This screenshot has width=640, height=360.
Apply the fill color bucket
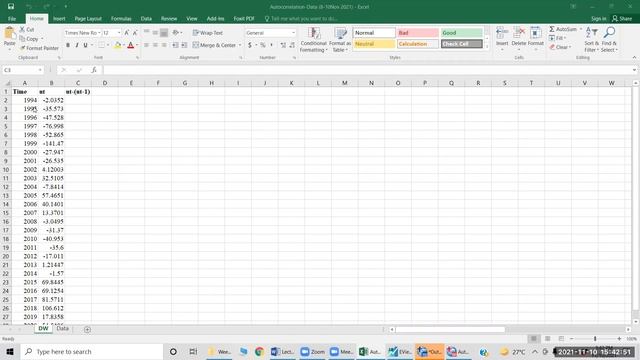[x=118, y=45]
